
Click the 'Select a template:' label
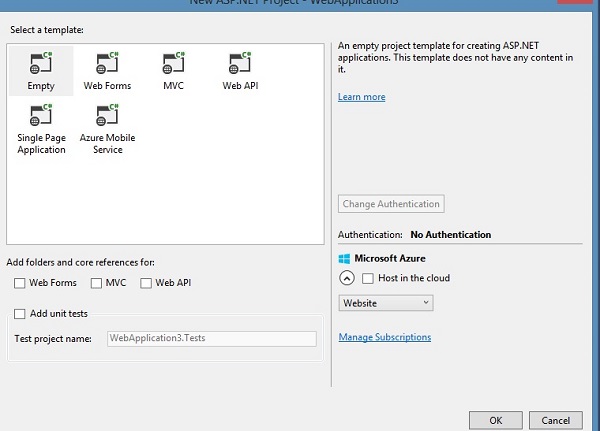click(47, 30)
